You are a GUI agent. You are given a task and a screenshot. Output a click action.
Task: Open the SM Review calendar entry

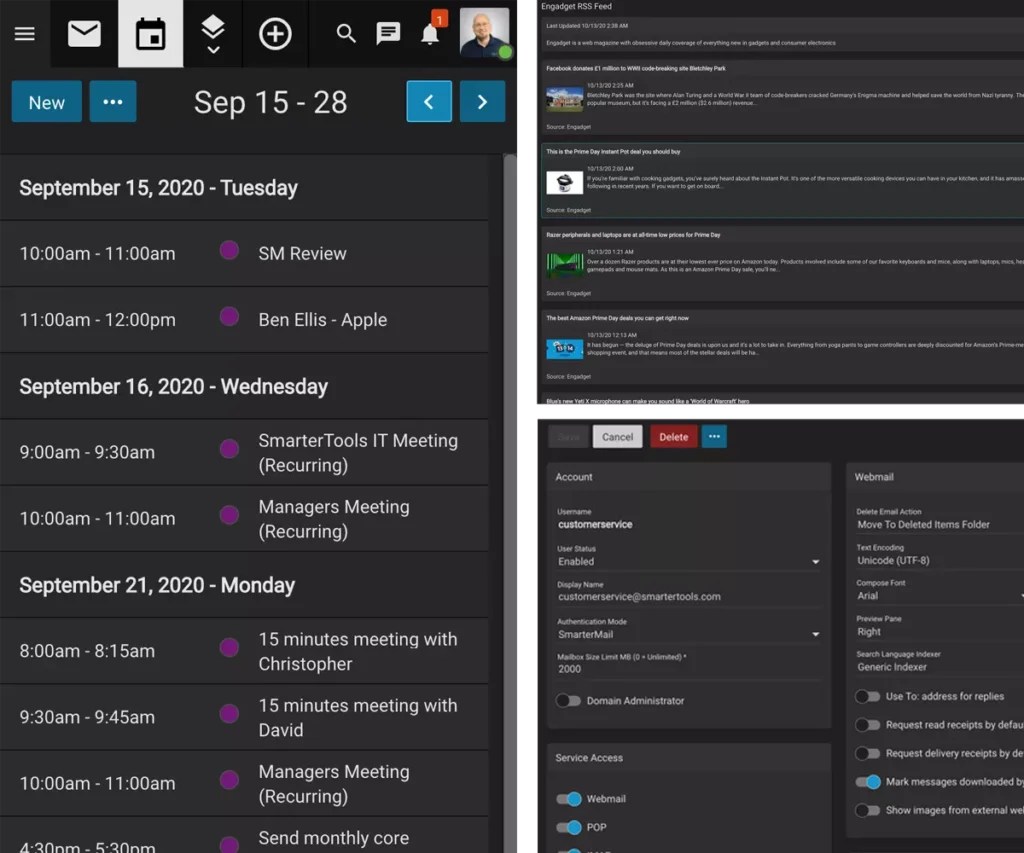point(302,254)
